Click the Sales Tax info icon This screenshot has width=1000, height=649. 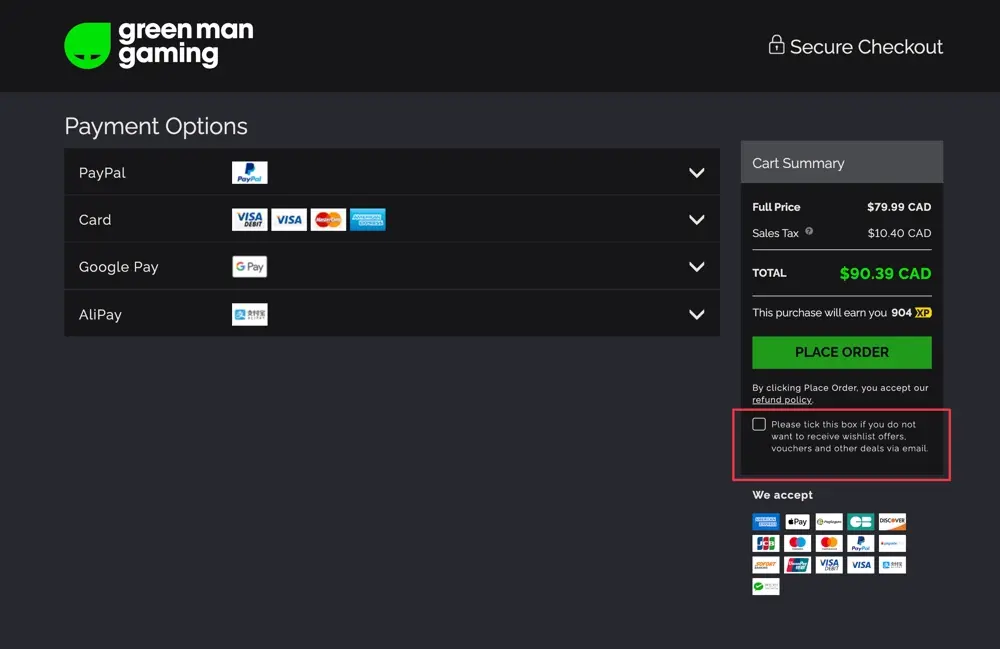(809, 232)
